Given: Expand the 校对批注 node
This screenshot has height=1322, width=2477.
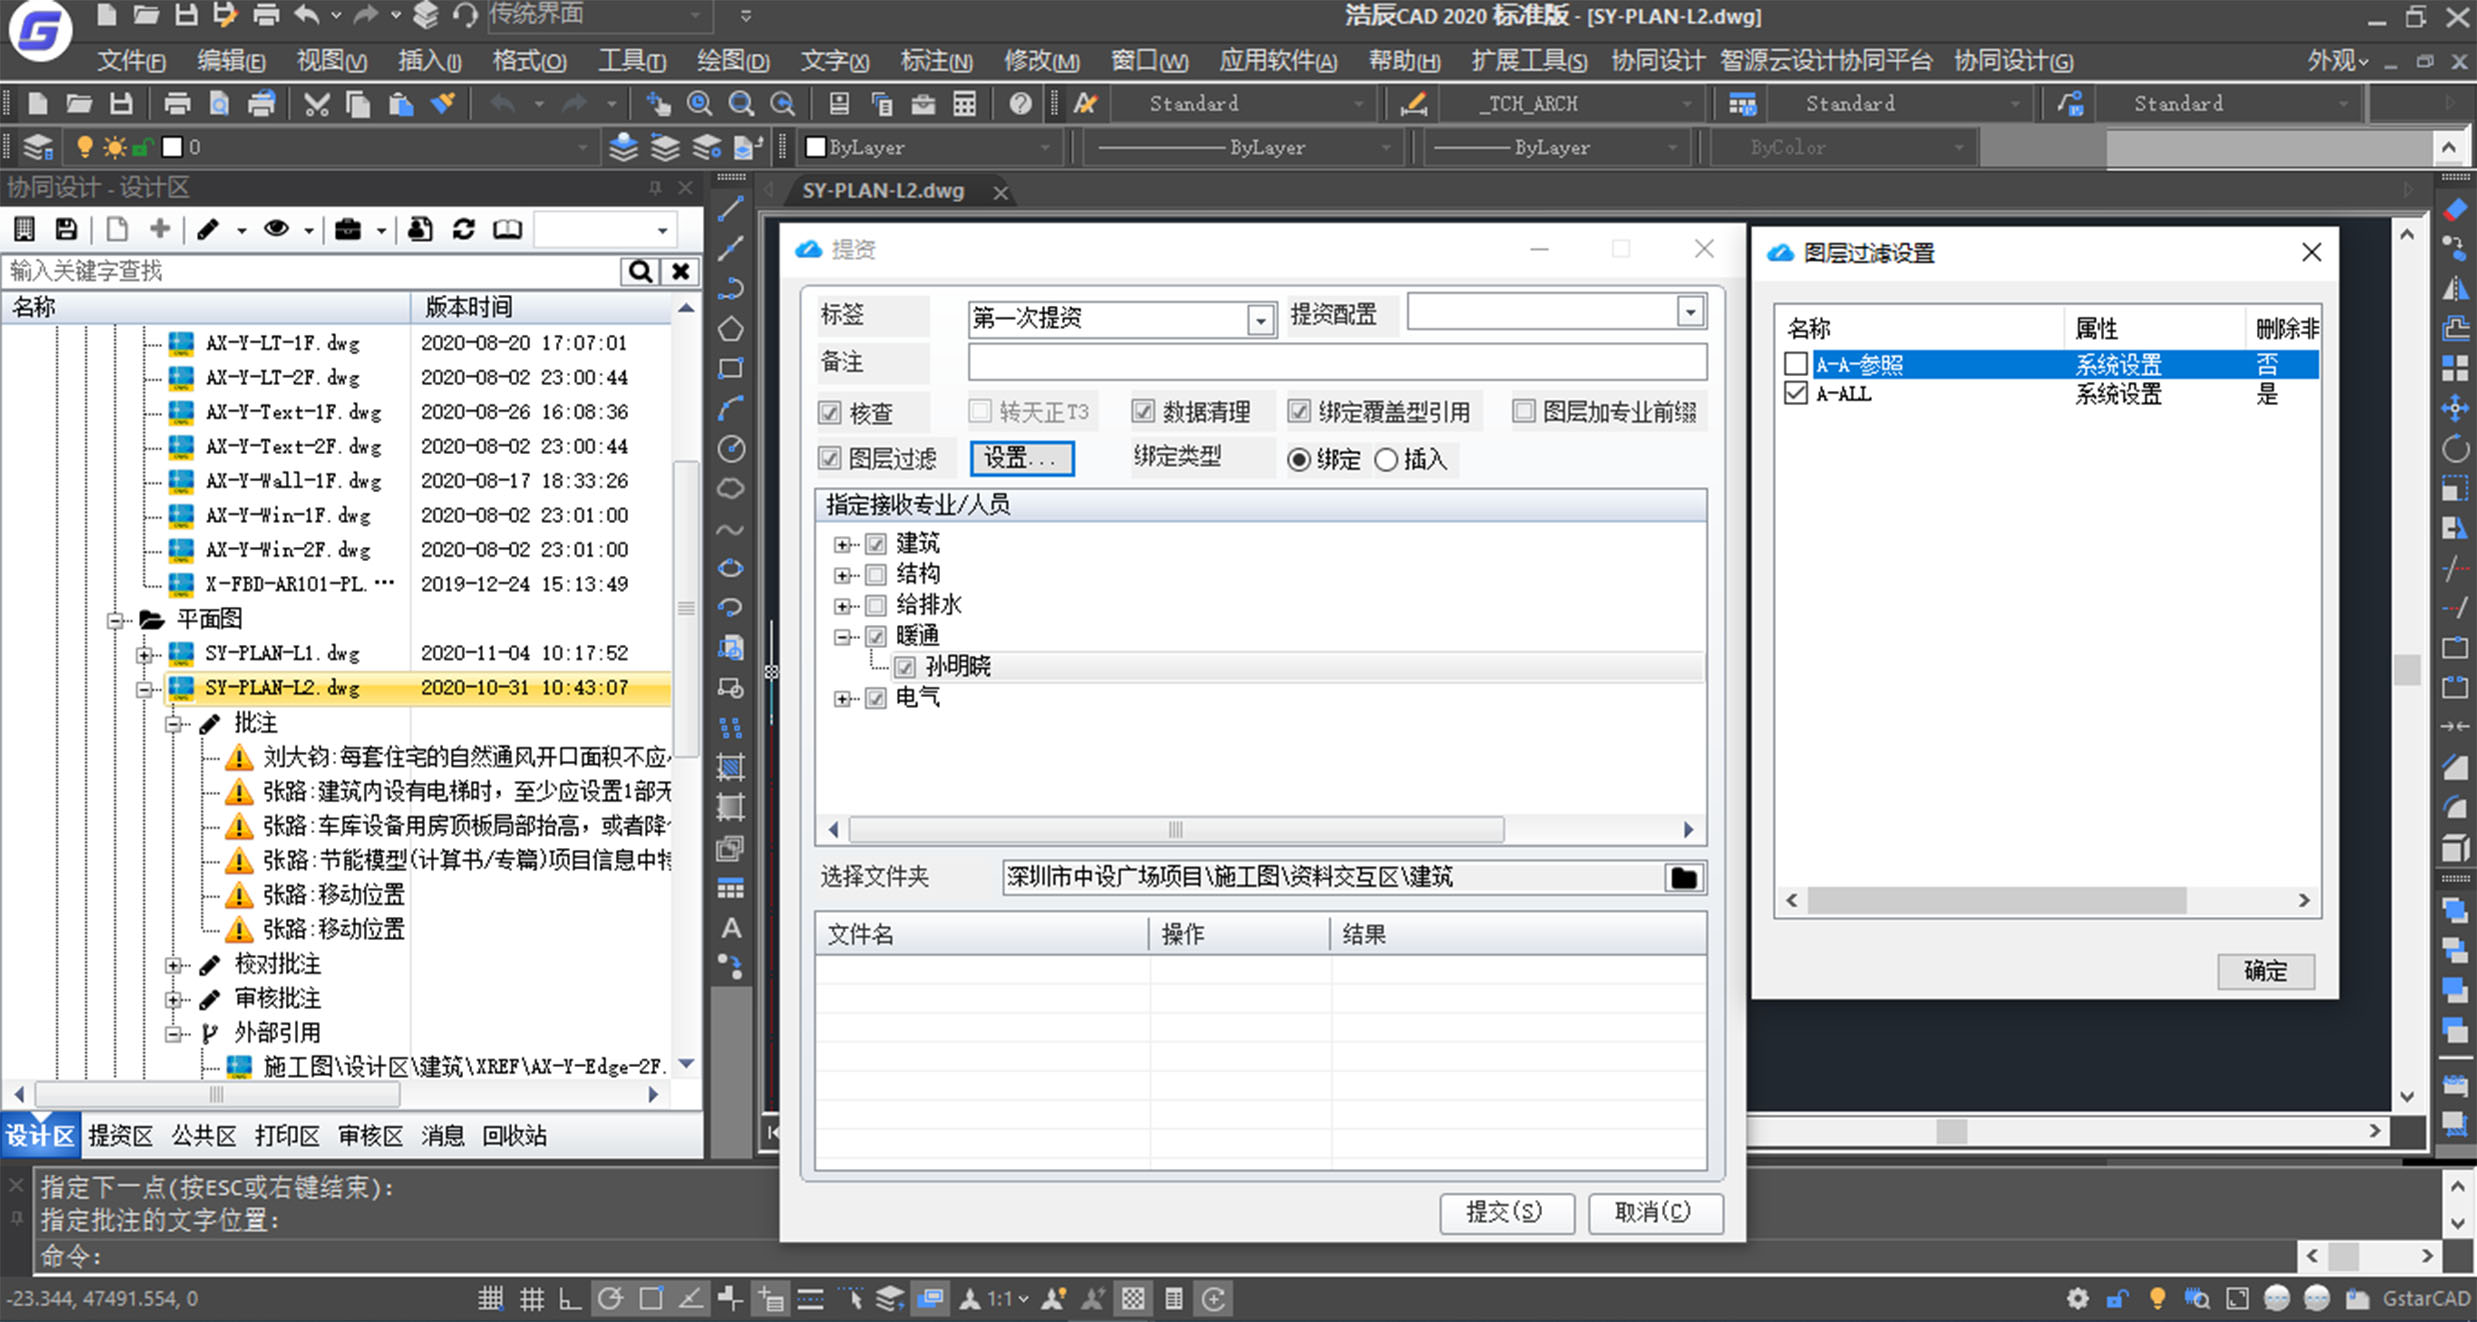Looking at the screenshot, I should [174, 965].
